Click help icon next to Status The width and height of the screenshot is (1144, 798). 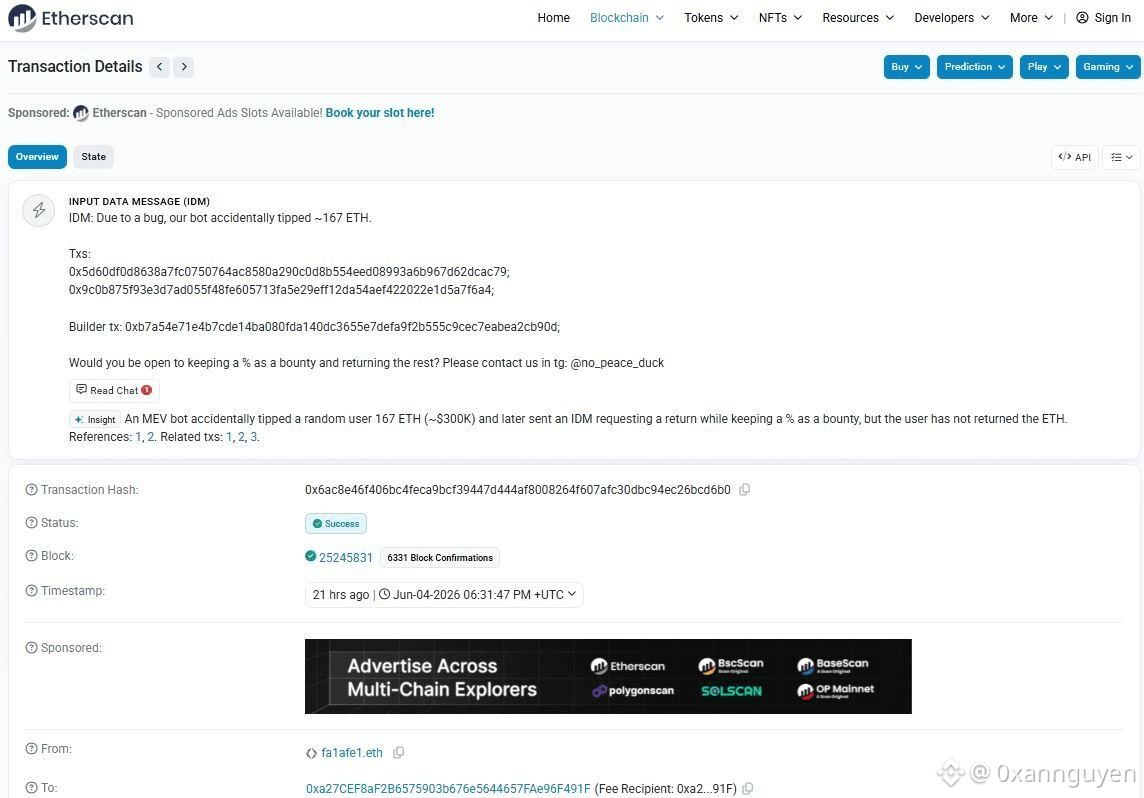coord(31,522)
